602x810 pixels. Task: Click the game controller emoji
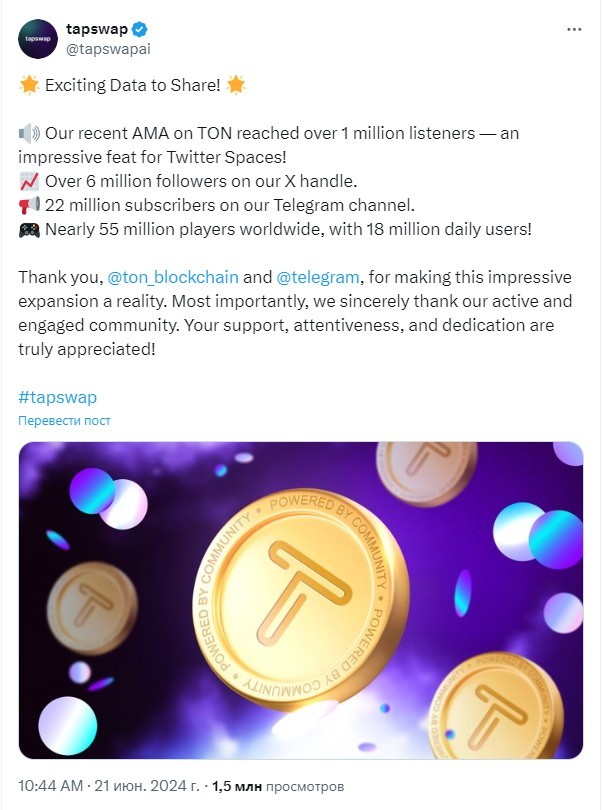(29, 229)
